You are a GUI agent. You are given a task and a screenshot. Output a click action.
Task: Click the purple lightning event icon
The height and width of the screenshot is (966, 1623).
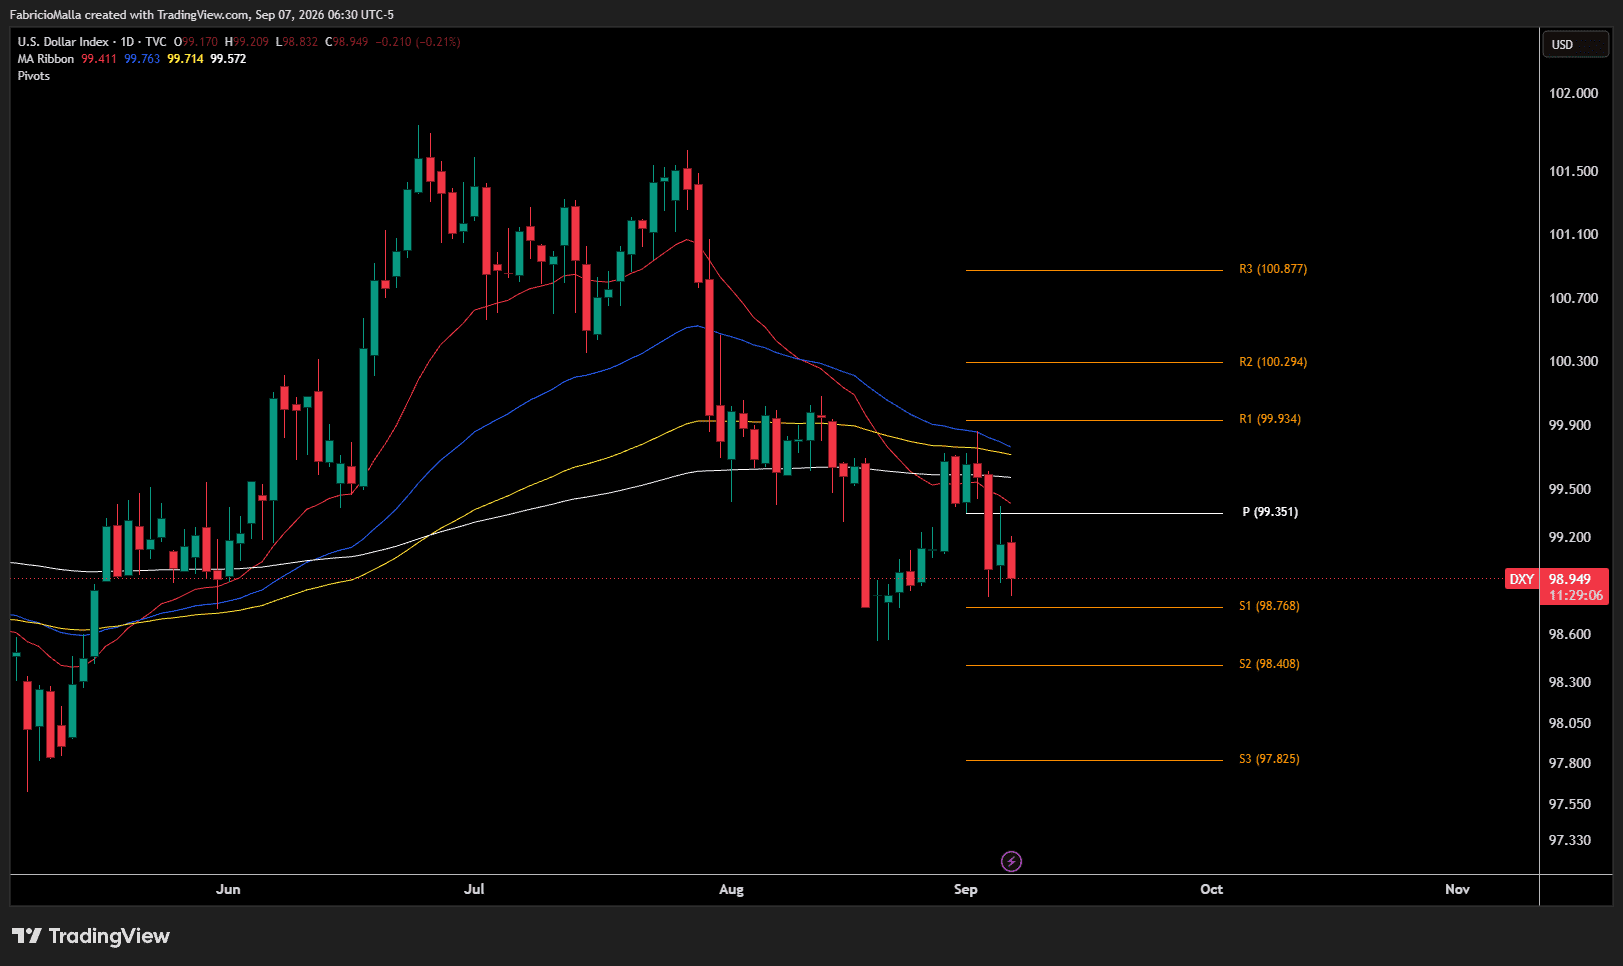[x=1011, y=861]
